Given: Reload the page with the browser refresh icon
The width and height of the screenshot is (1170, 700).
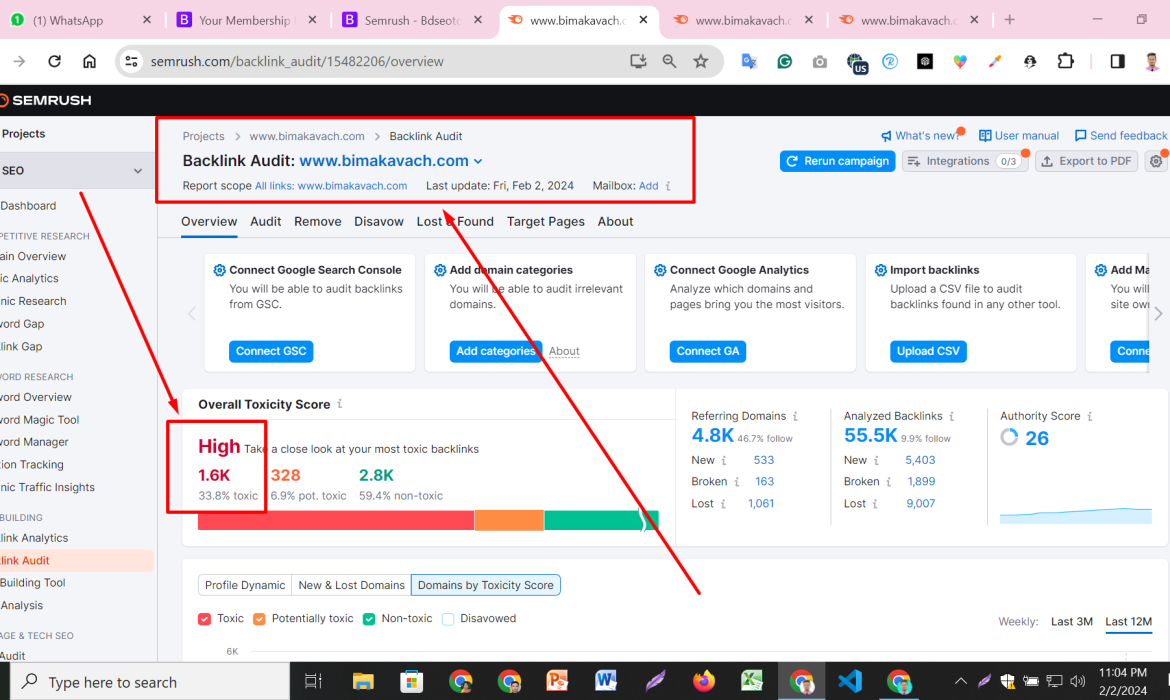Looking at the screenshot, I should pyautogui.click(x=54, y=61).
